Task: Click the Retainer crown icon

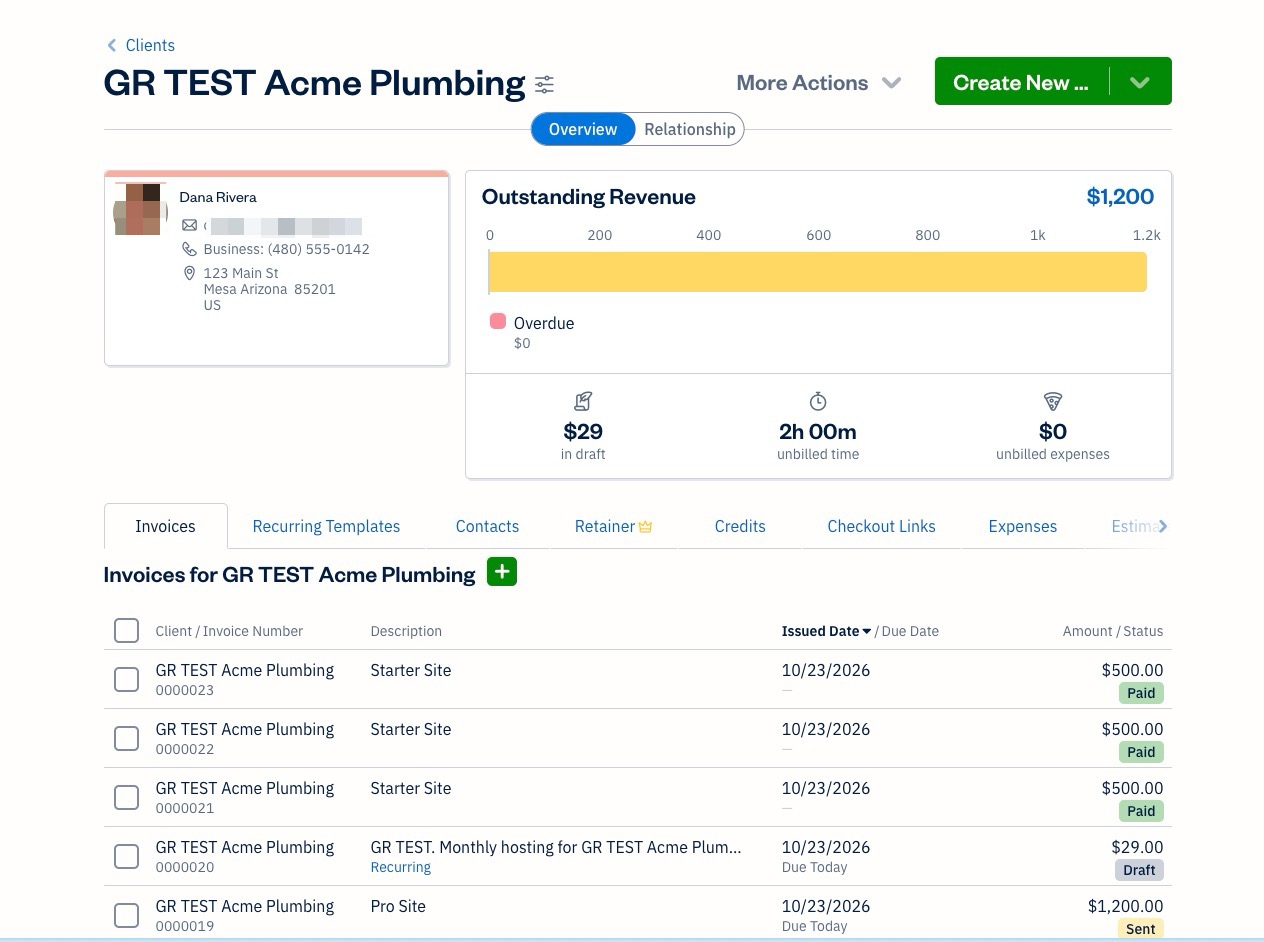Action: (x=645, y=527)
